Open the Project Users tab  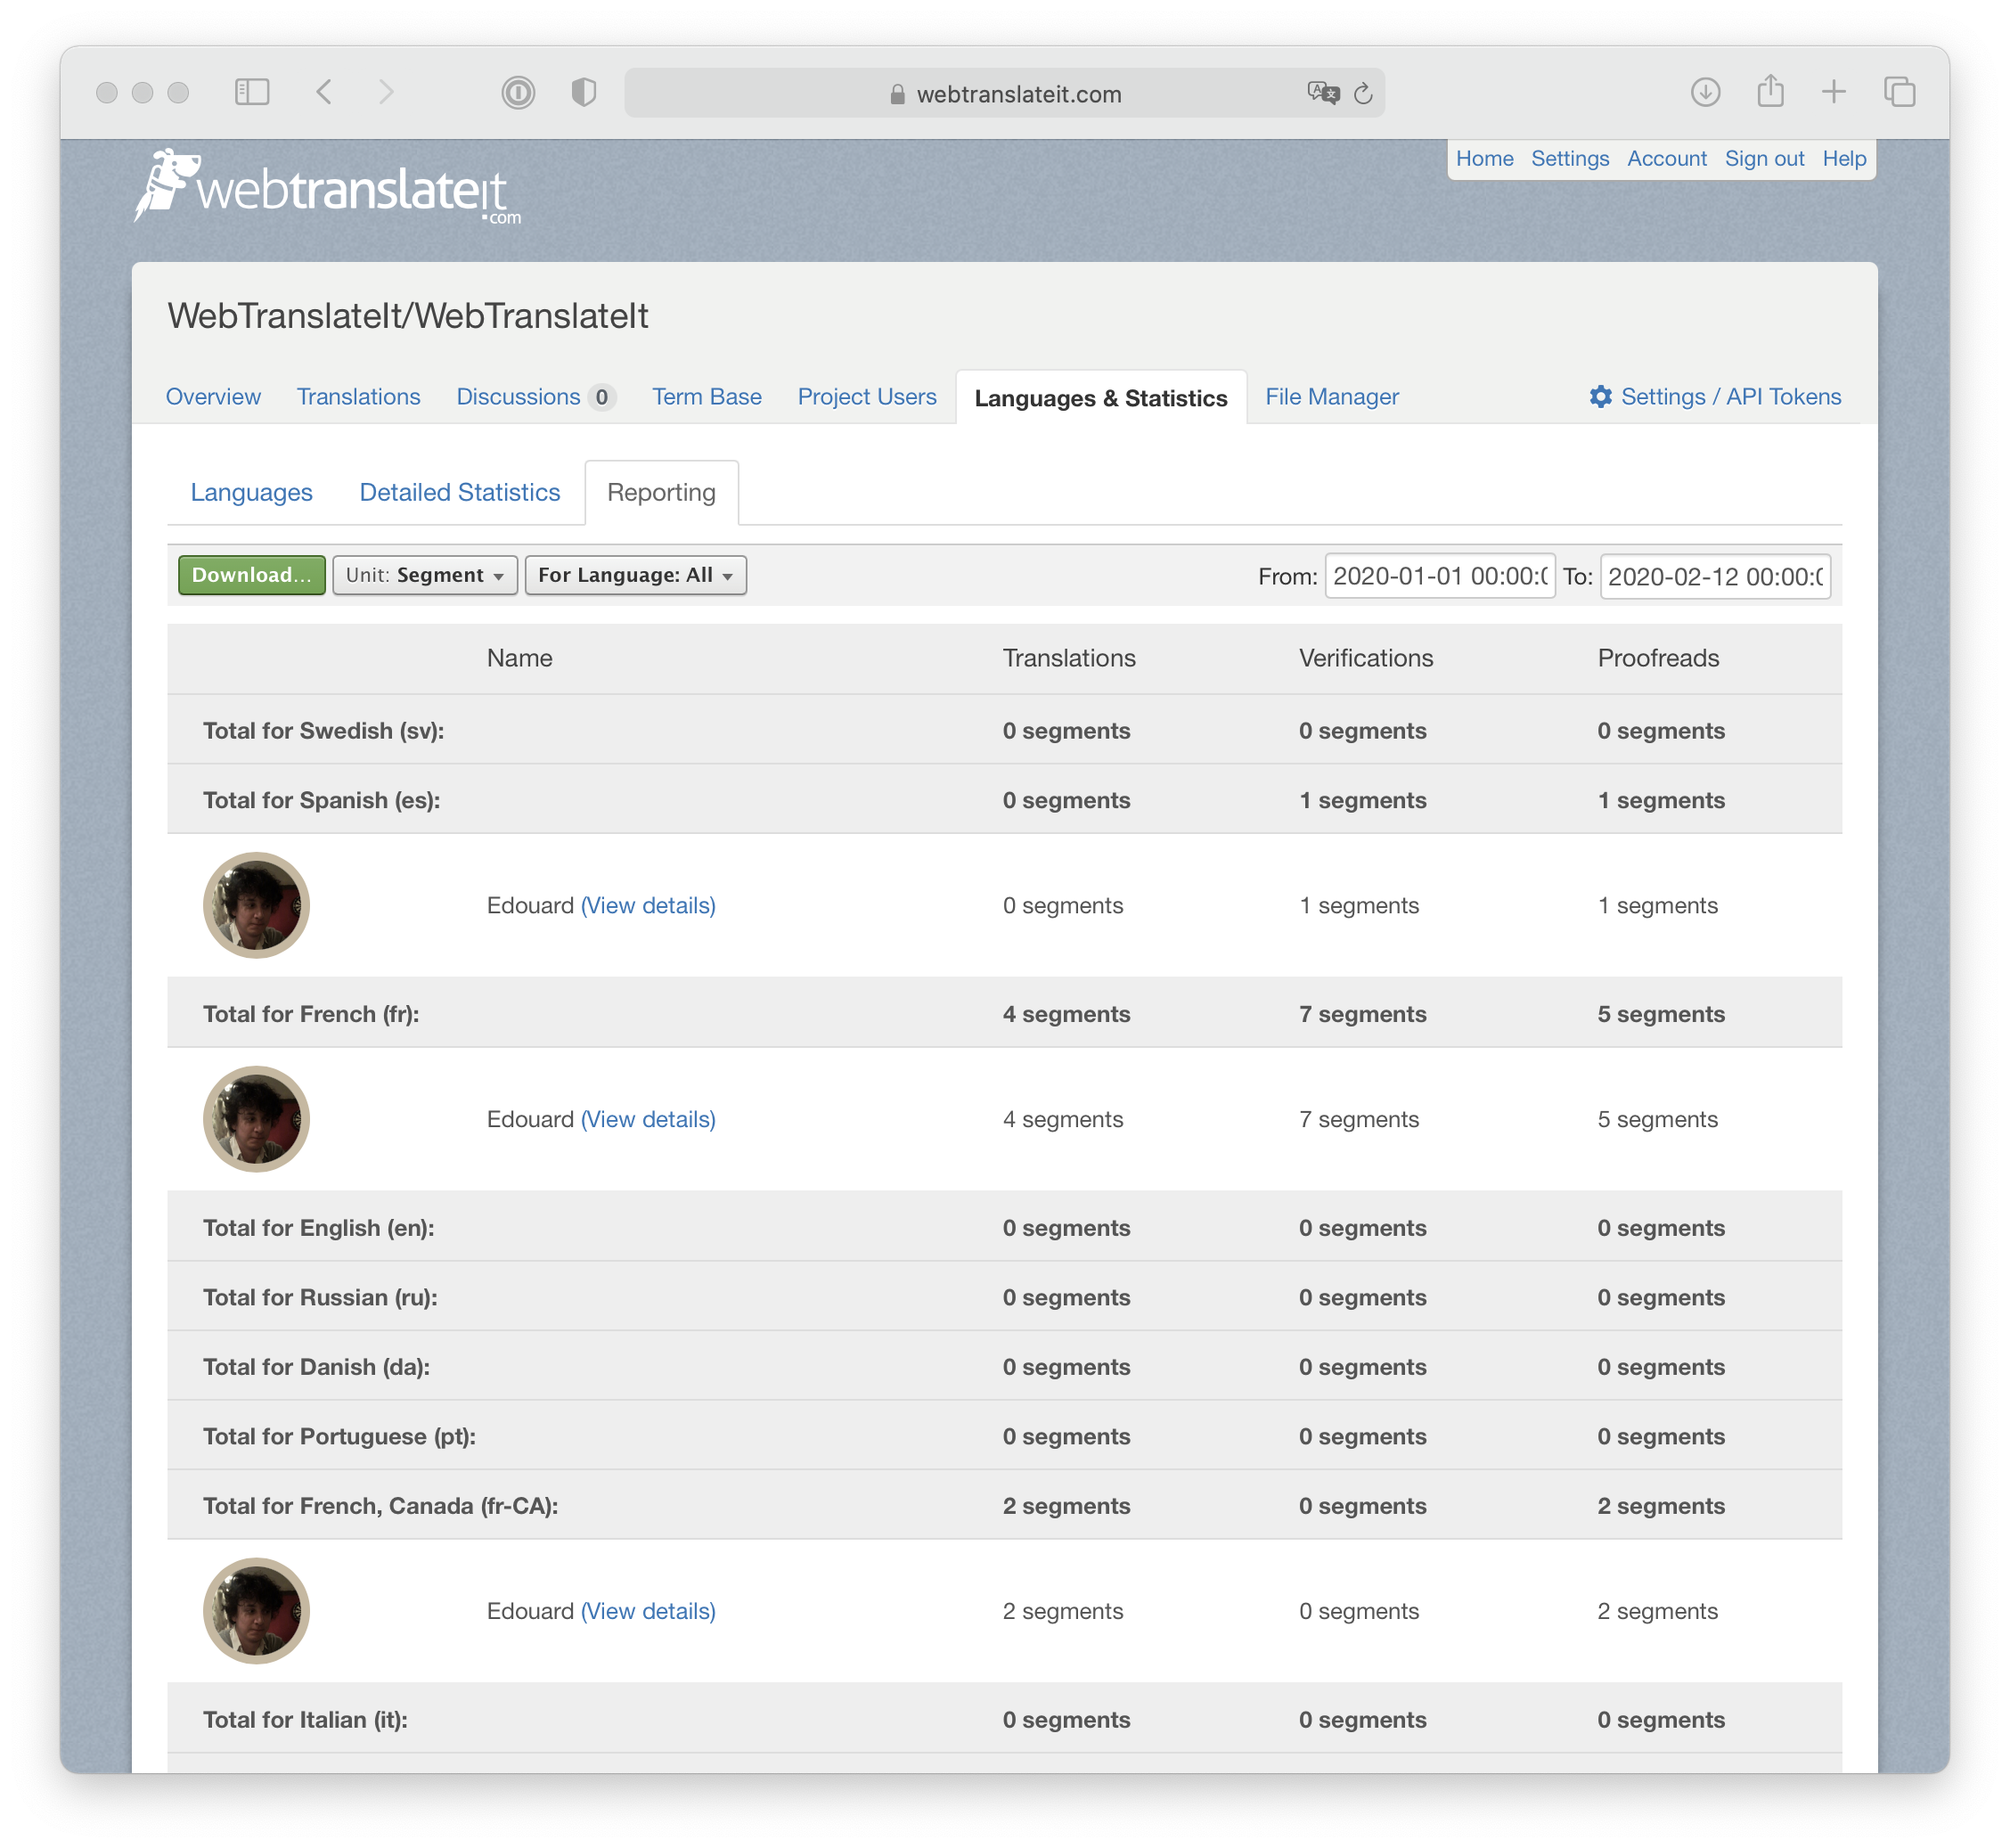click(867, 397)
